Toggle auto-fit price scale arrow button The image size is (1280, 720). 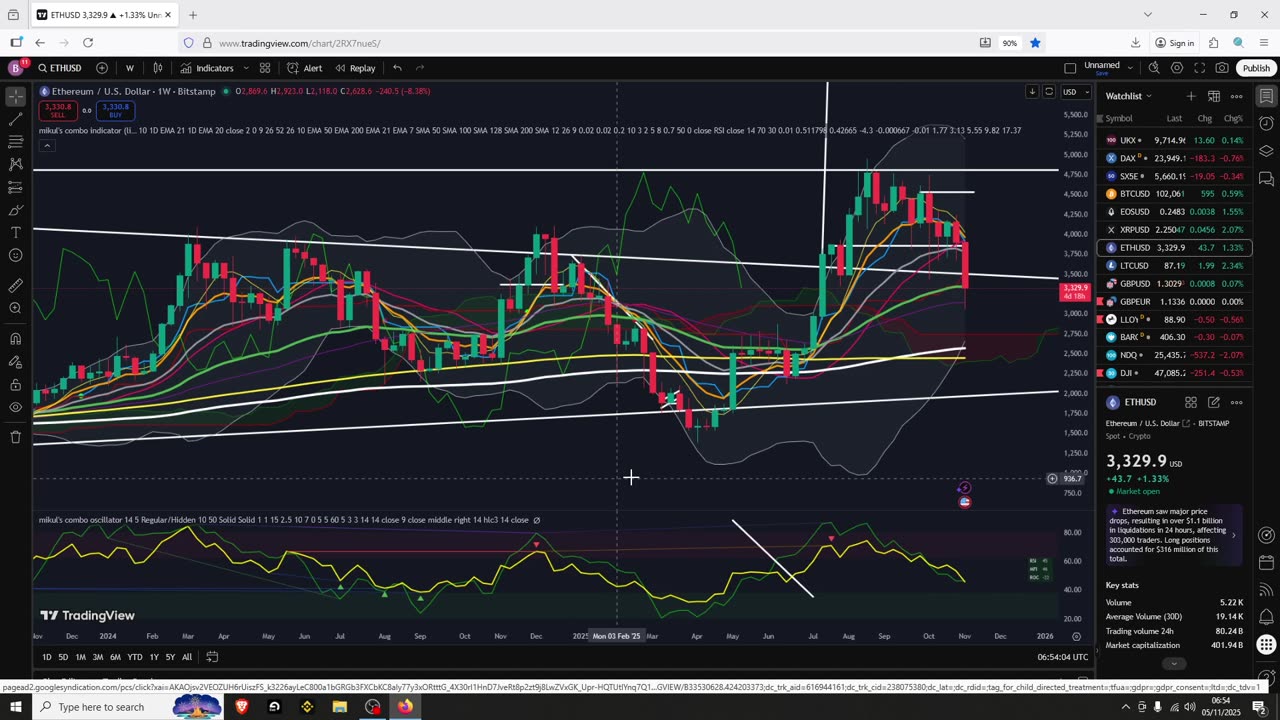pos(1032,92)
